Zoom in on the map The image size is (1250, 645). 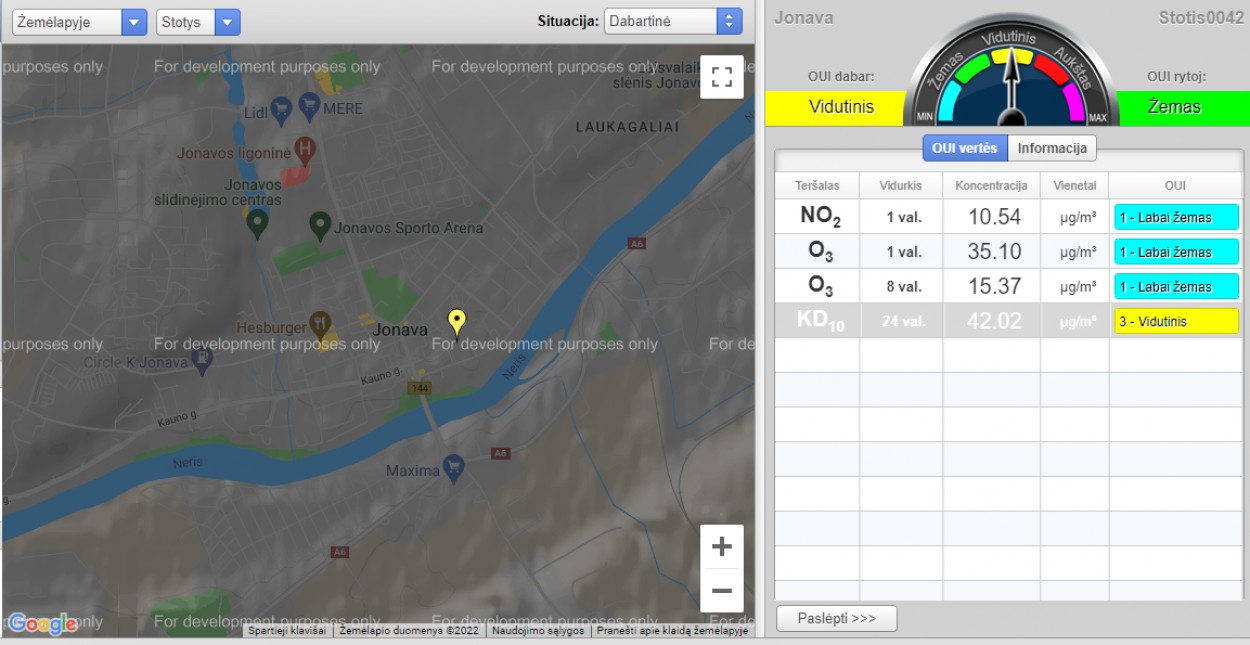coord(722,547)
